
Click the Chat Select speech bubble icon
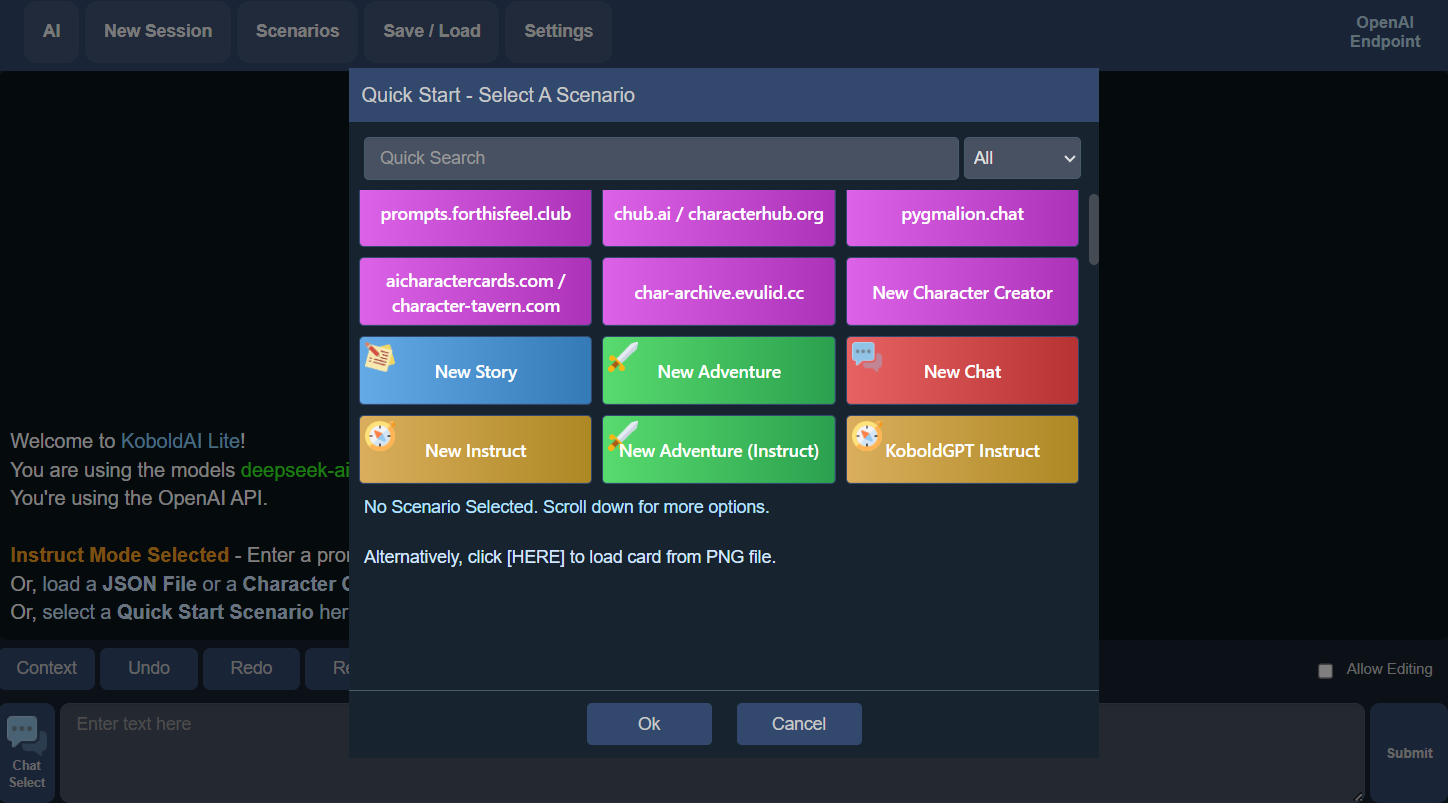point(27,736)
